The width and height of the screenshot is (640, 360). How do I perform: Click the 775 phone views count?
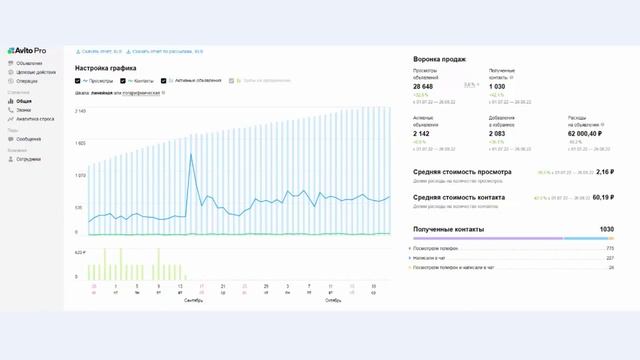click(610, 249)
